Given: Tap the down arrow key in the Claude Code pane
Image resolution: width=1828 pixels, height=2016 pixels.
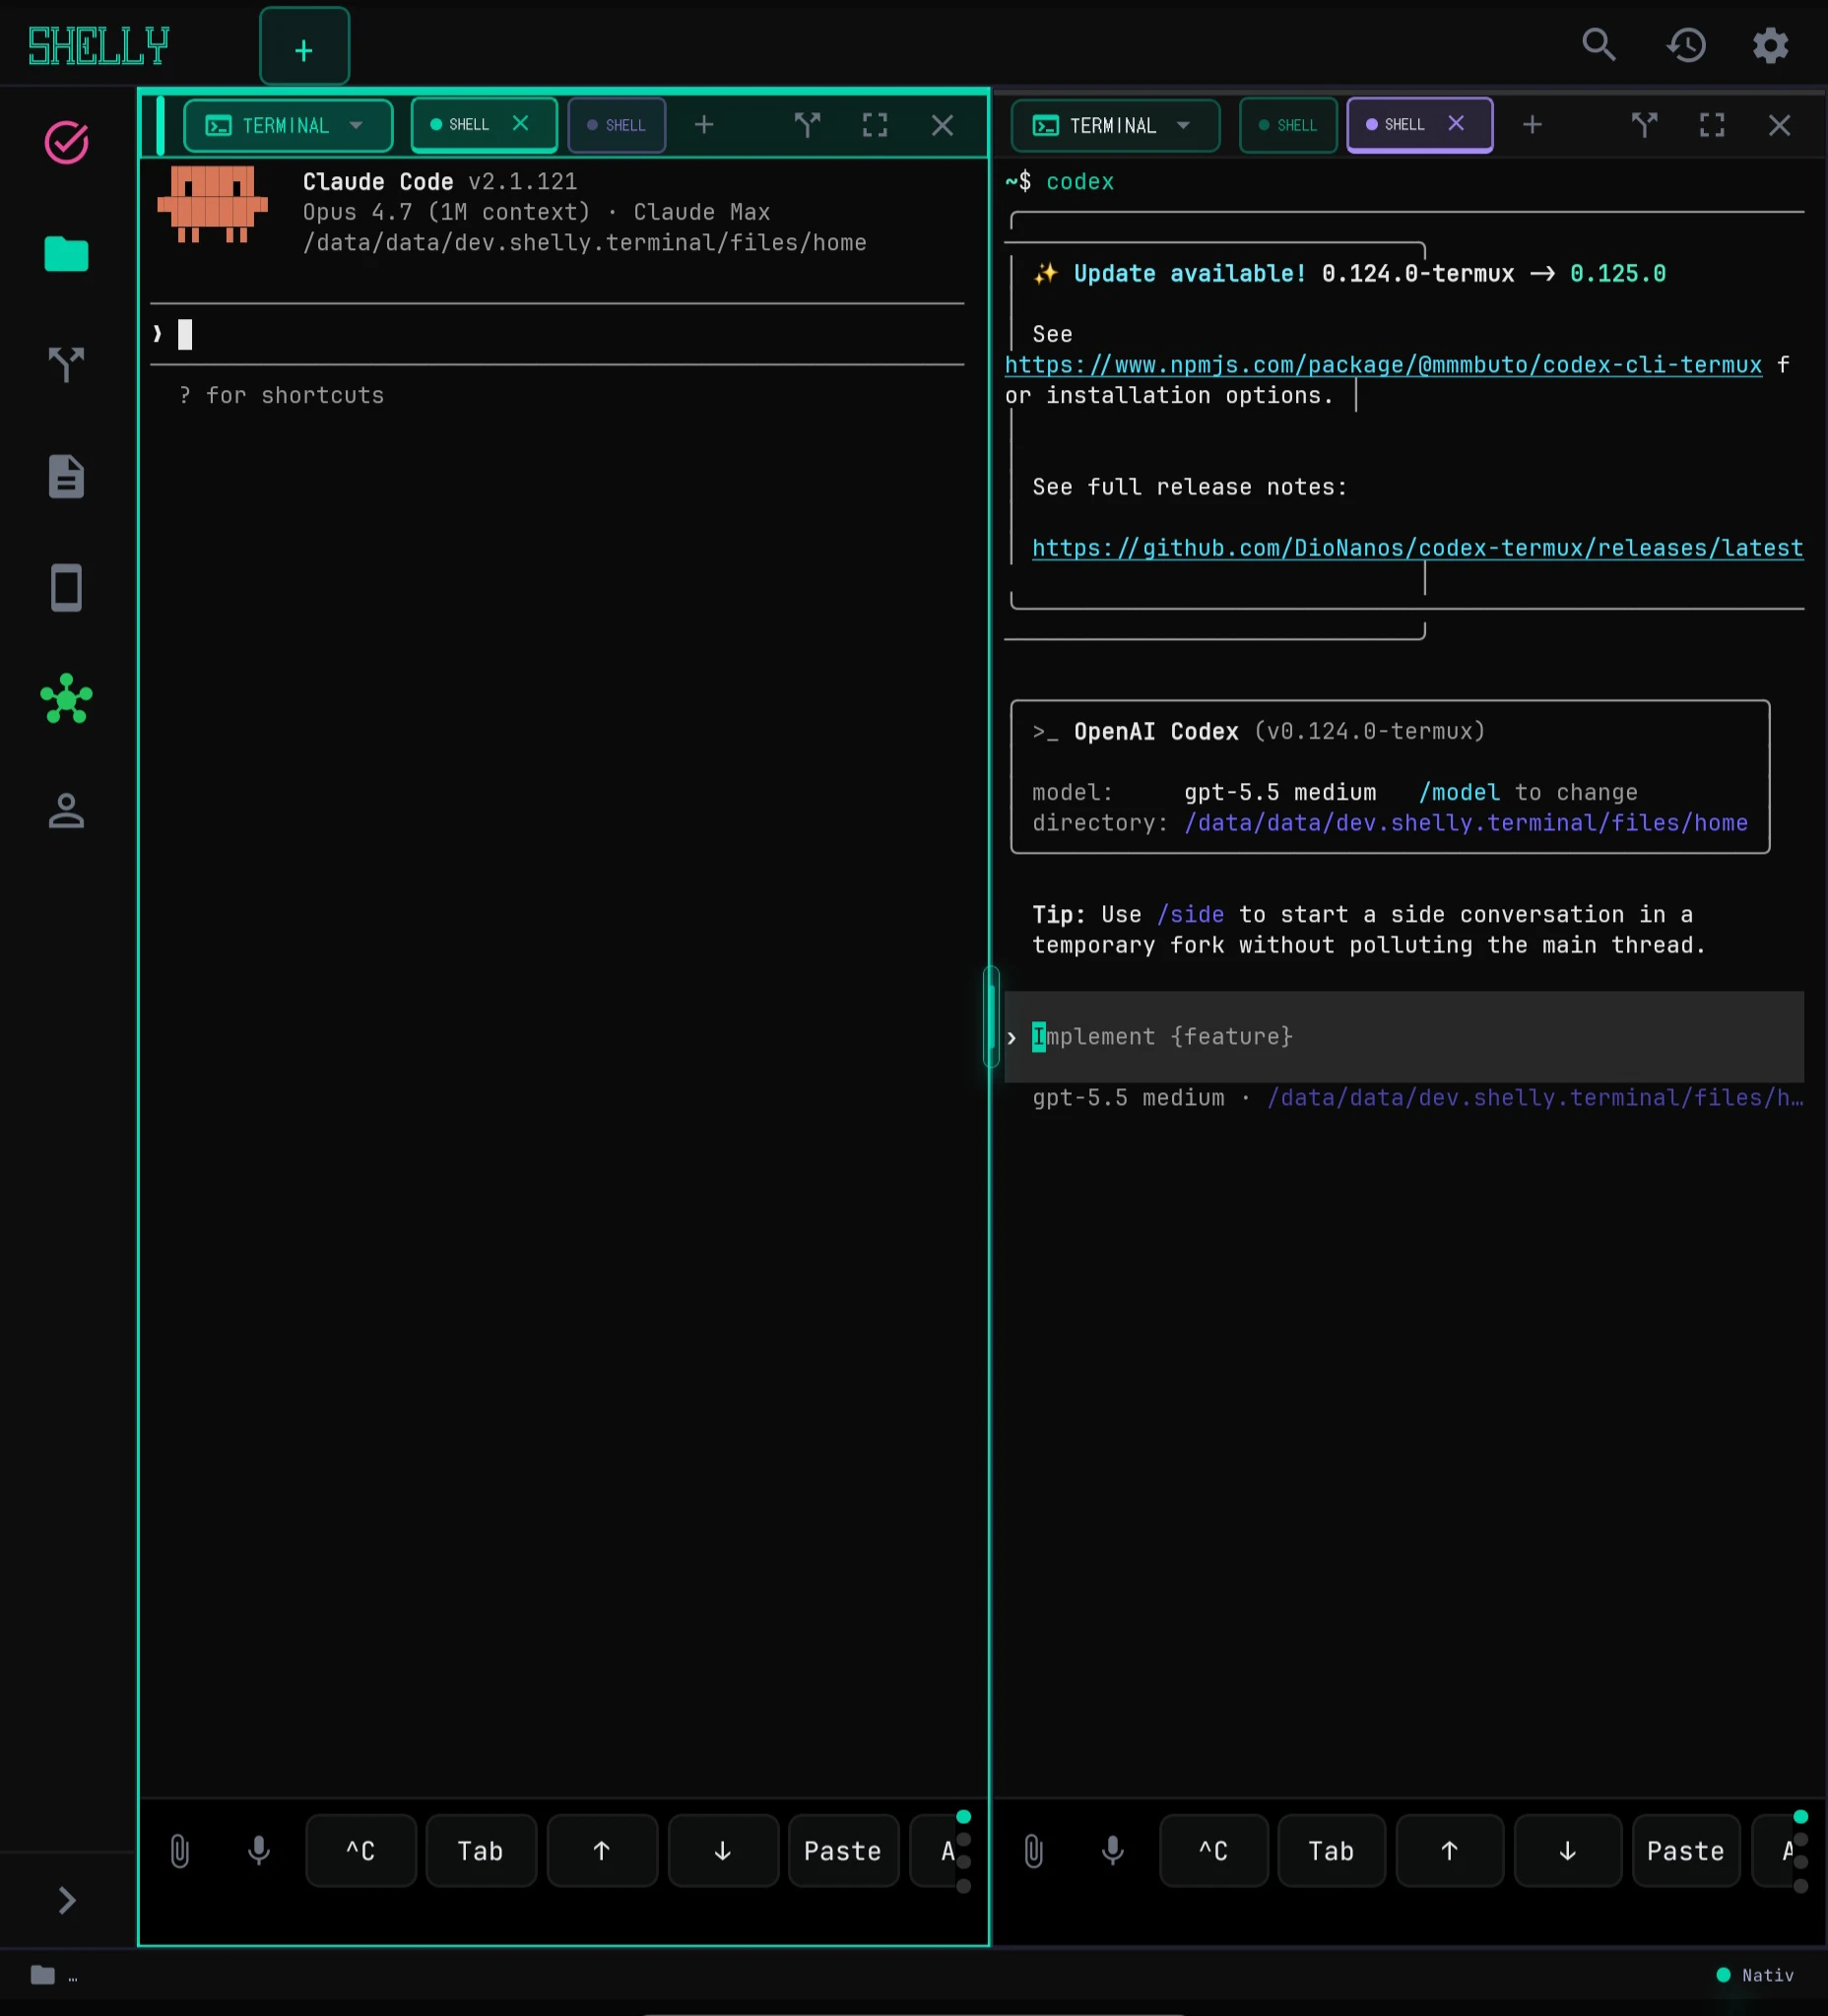Looking at the screenshot, I should (x=723, y=1851).
